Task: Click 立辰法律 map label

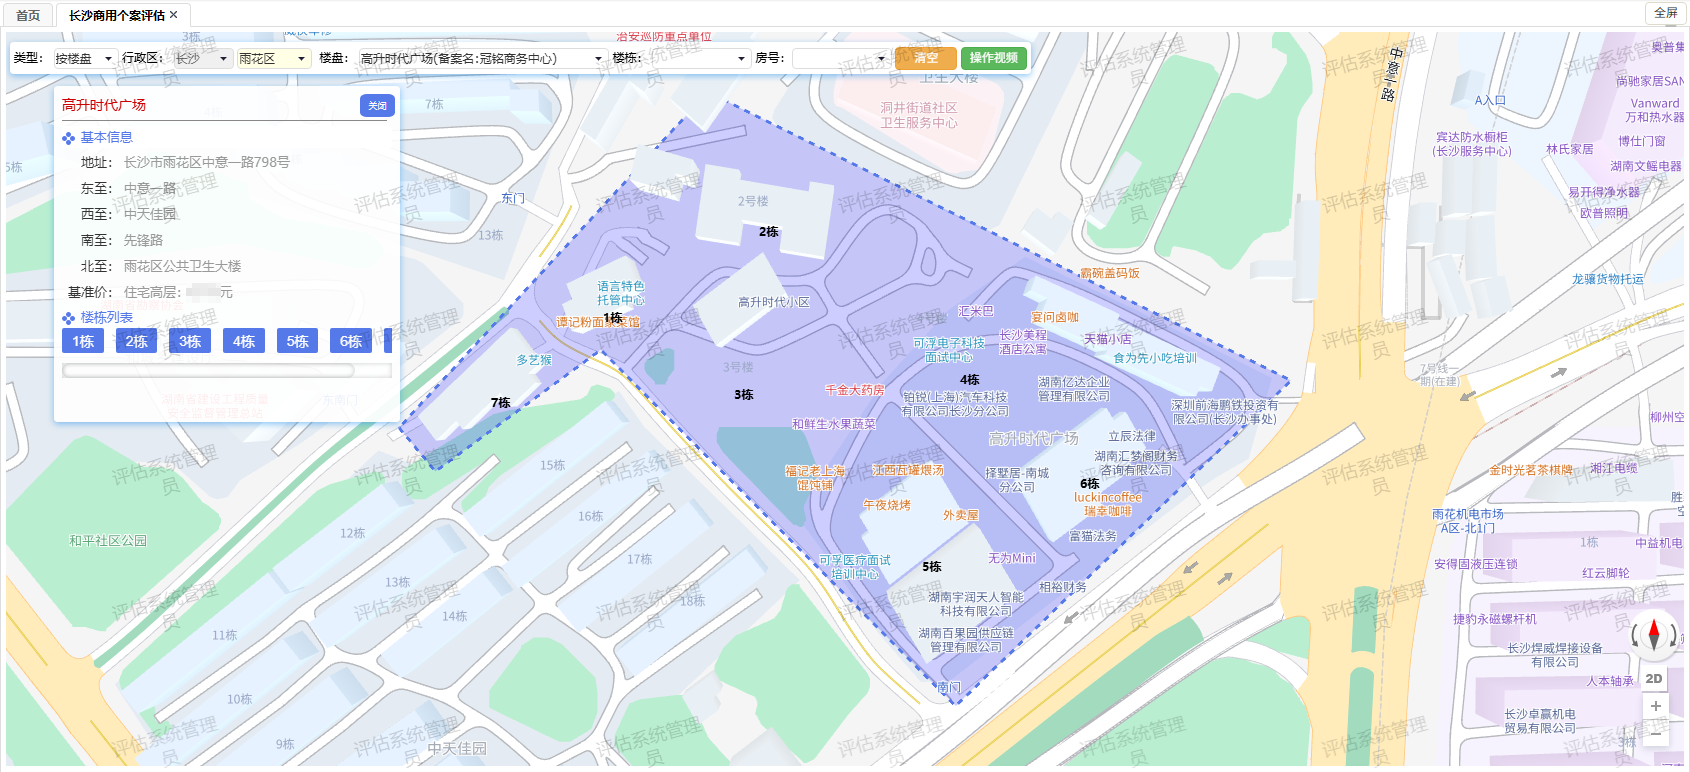Action: tap(1132, 436)
